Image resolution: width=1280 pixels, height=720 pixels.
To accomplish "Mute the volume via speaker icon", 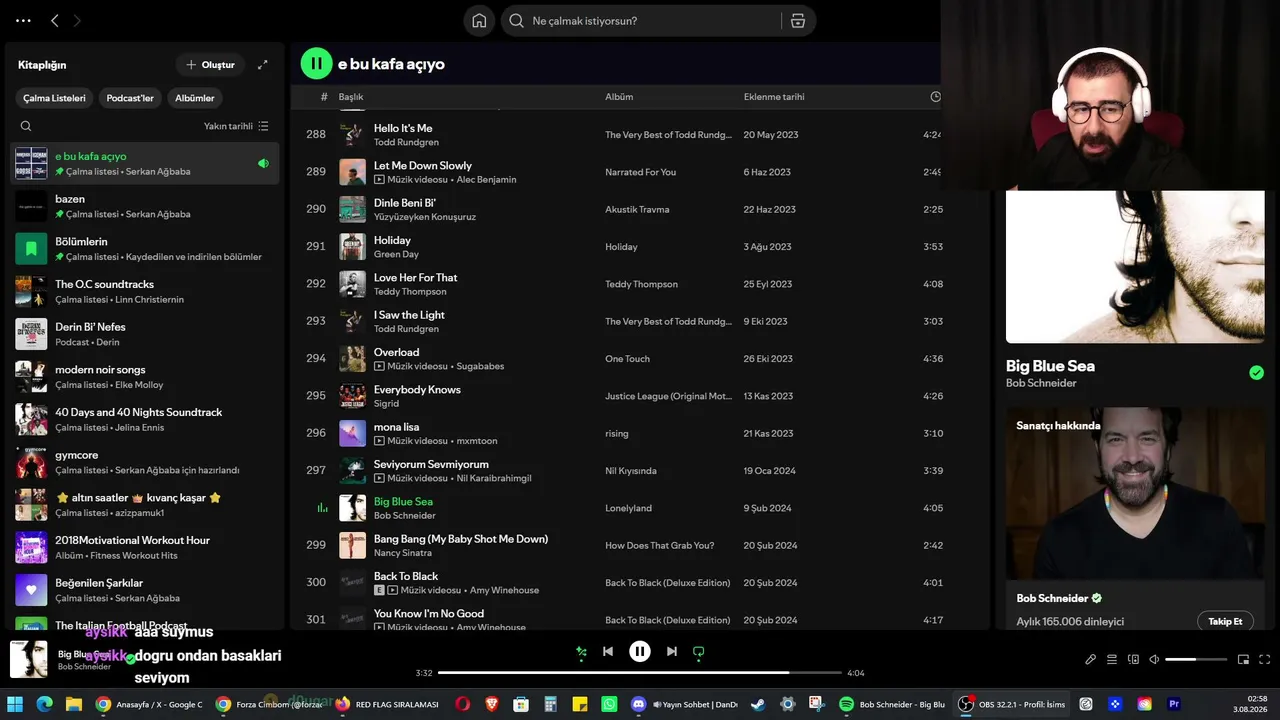I will tap(1154, 659).
